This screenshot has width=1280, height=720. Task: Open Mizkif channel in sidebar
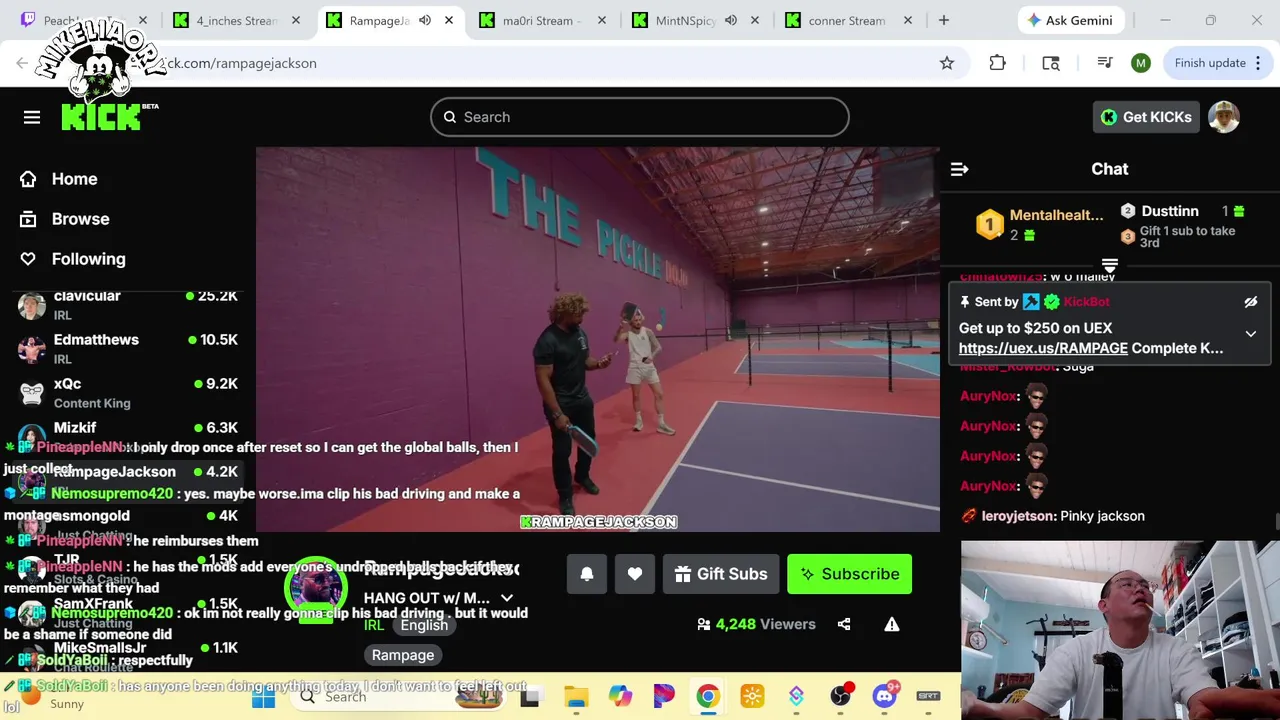[x=128, y=430]
